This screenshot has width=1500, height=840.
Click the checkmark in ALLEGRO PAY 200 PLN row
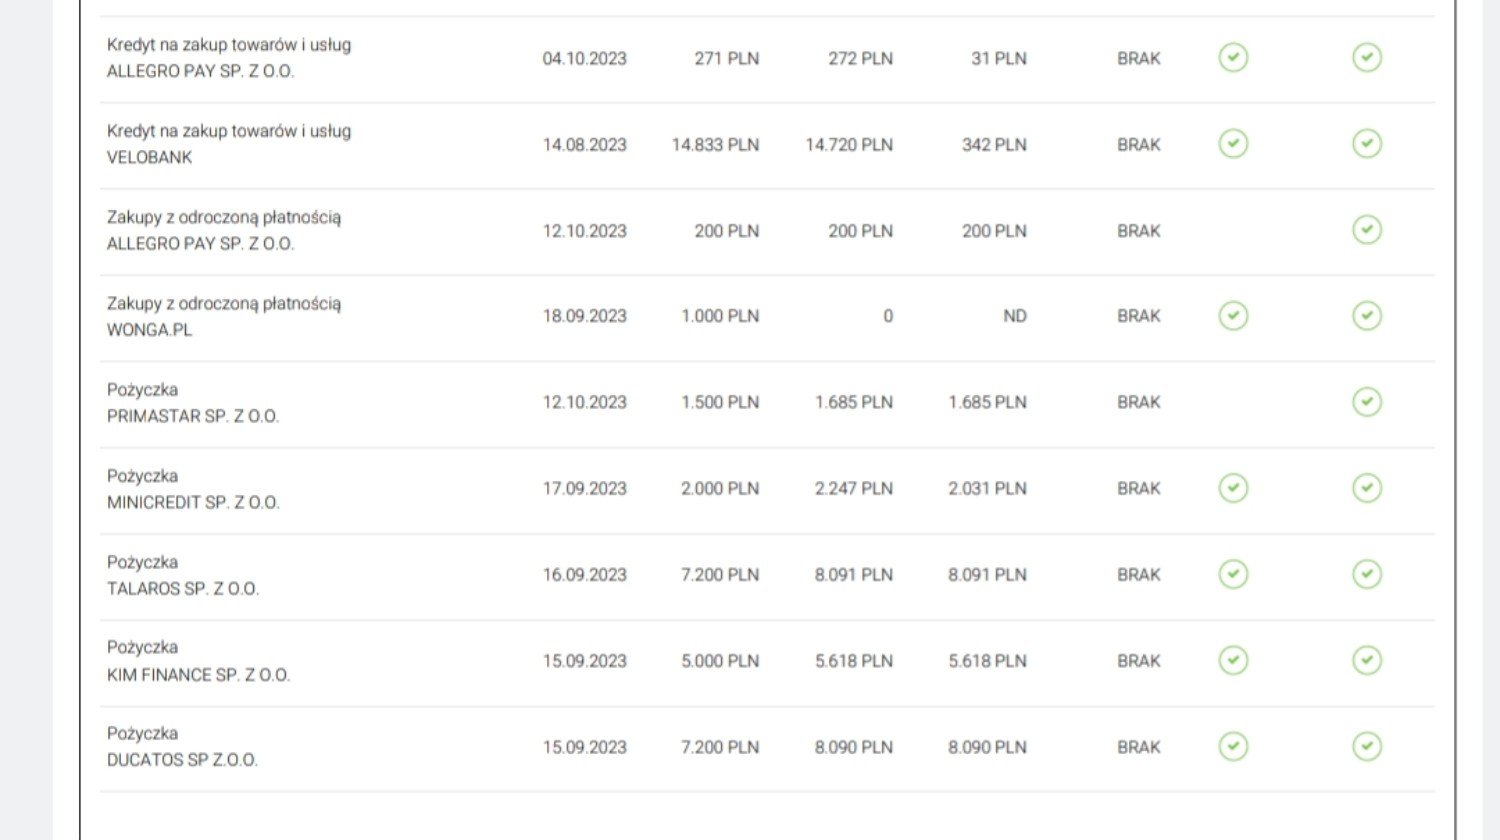point(1367,230)
